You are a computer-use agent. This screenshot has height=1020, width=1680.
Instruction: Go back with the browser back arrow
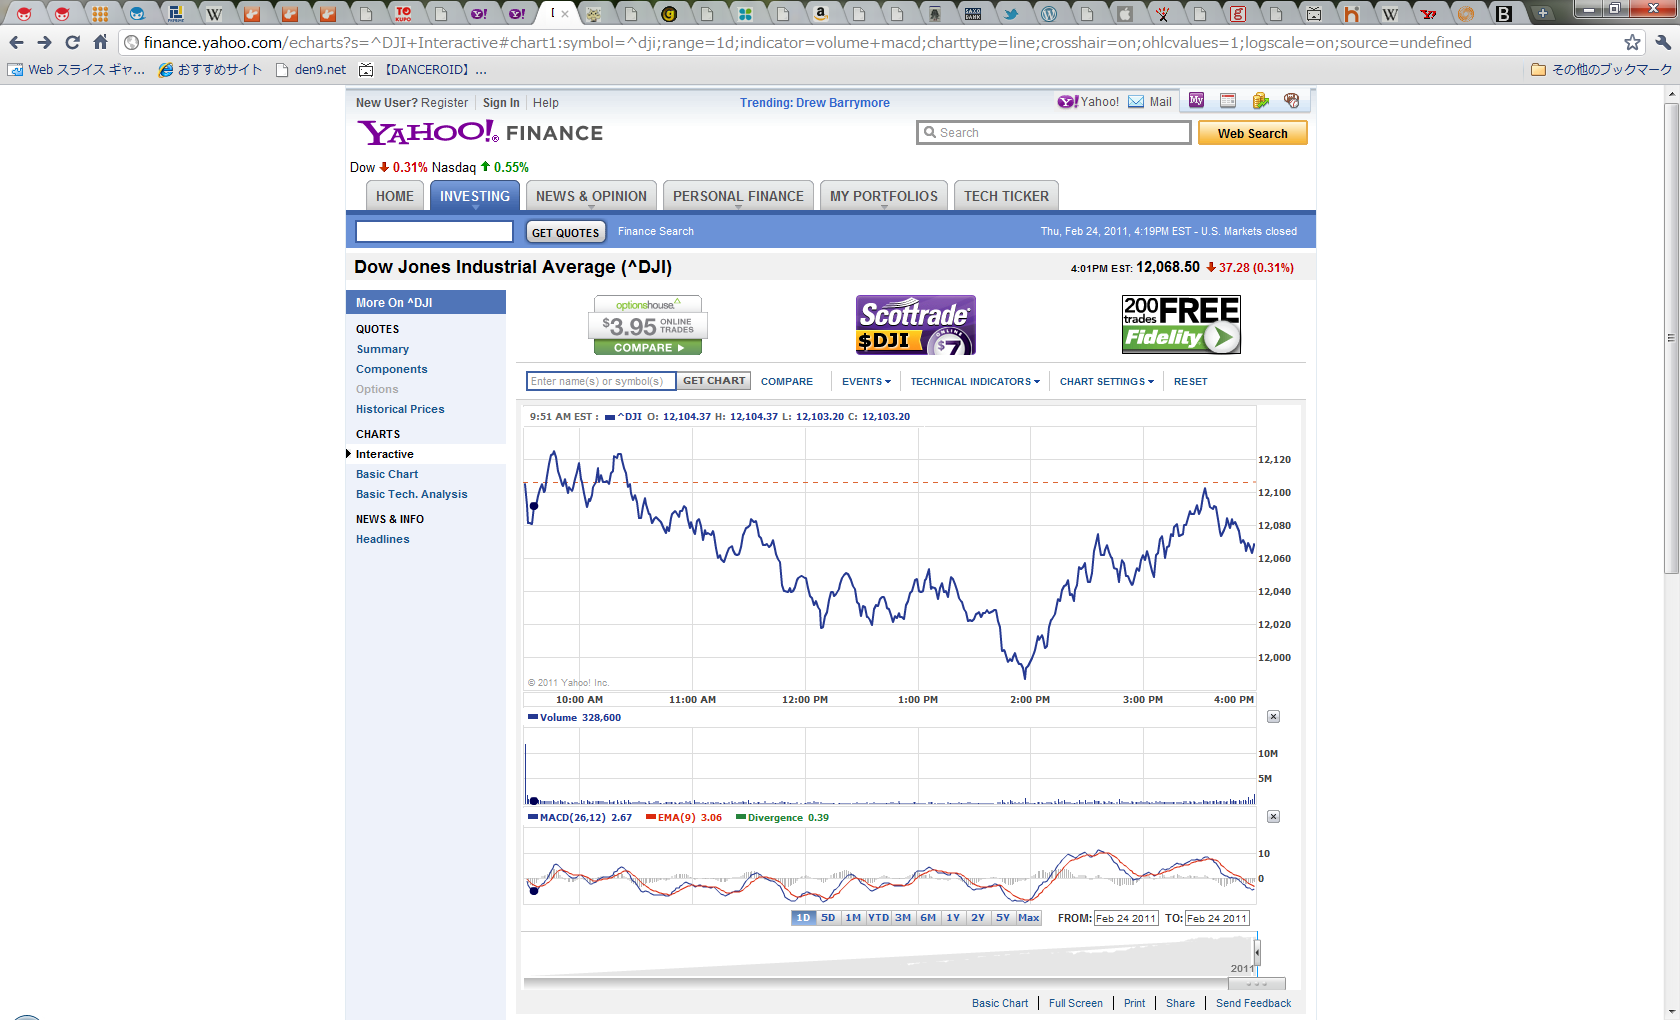point(16,42)
